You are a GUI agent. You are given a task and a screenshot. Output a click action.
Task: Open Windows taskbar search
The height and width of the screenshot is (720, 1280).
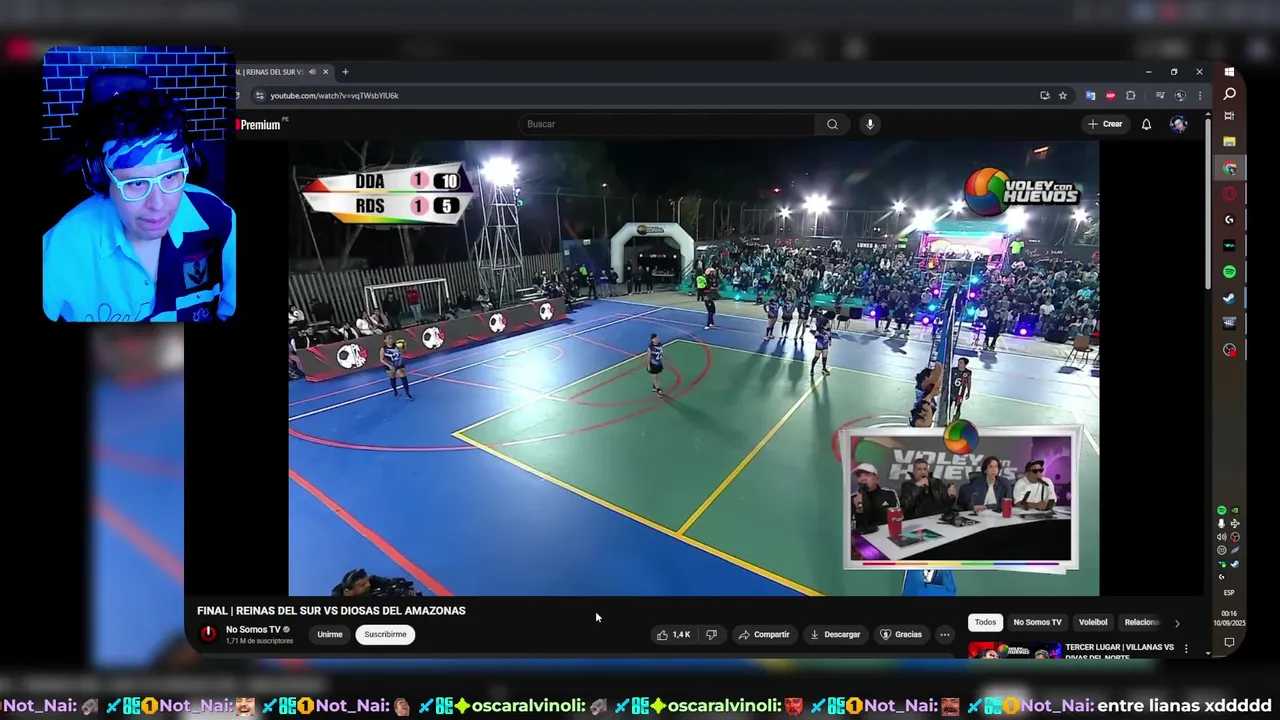point(1229,94)
